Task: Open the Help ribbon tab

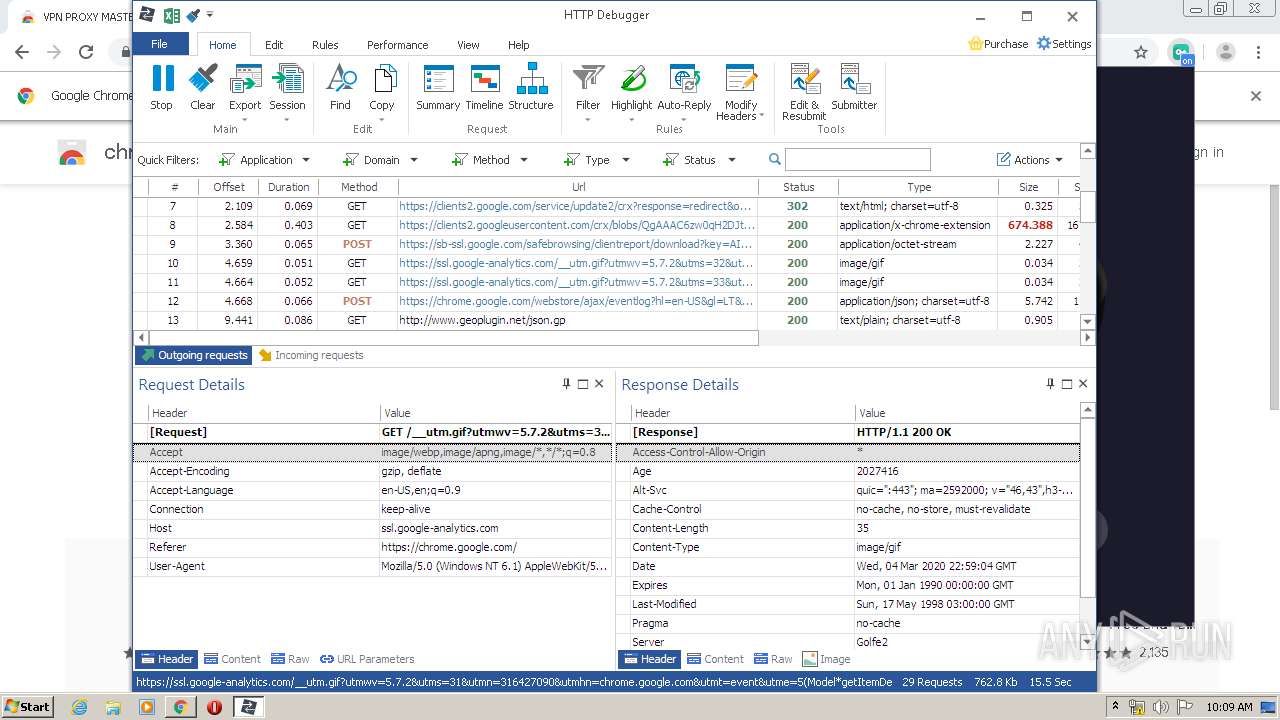Action: [518, 45]
